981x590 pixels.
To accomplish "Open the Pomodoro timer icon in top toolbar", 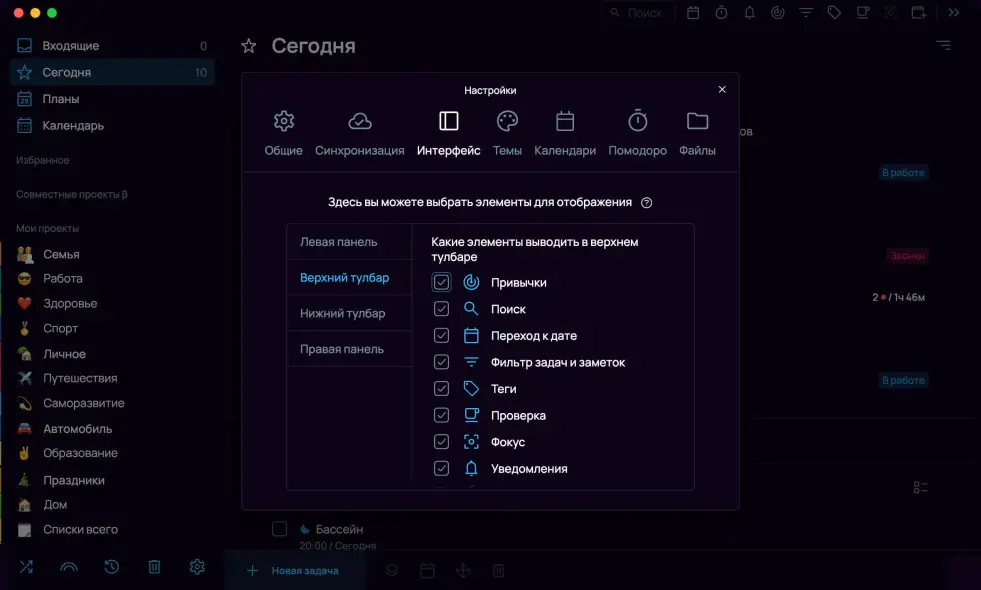I will point(721,13).
